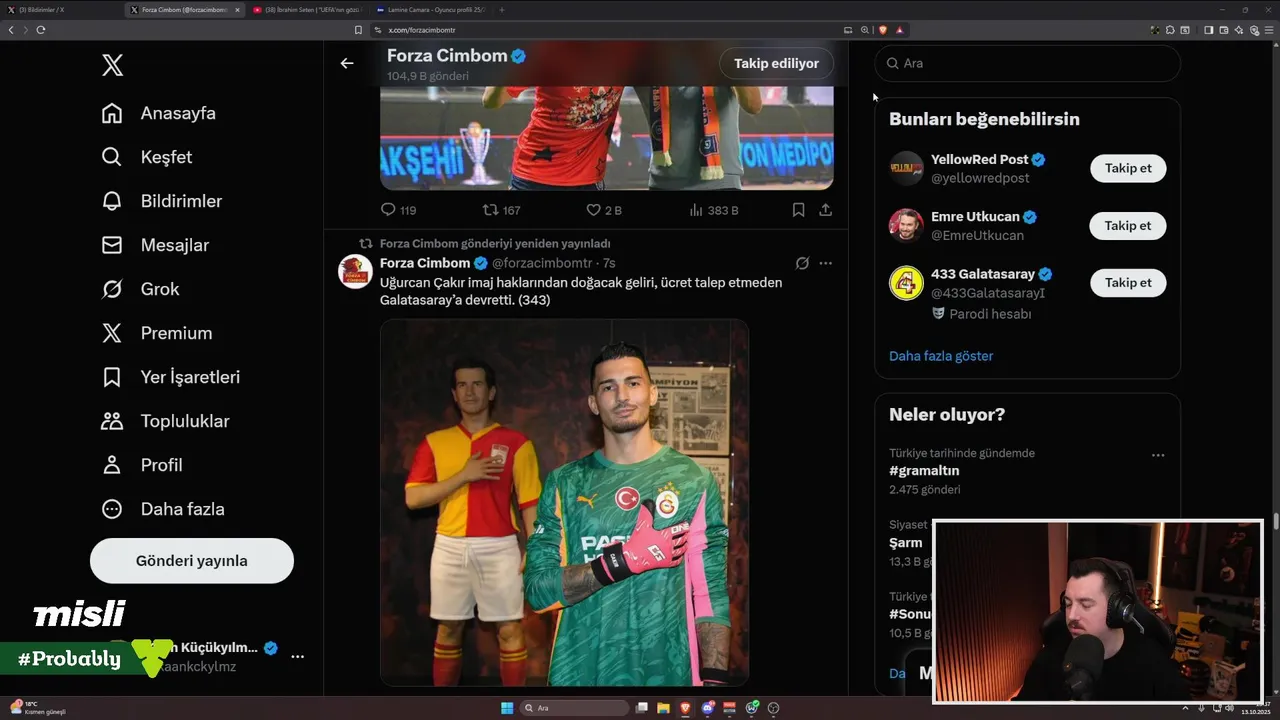Open a new browser tab
Image resolution: width=1280 pixels, height=720 pixels.
pyautogui.click(x=501, y=10)
